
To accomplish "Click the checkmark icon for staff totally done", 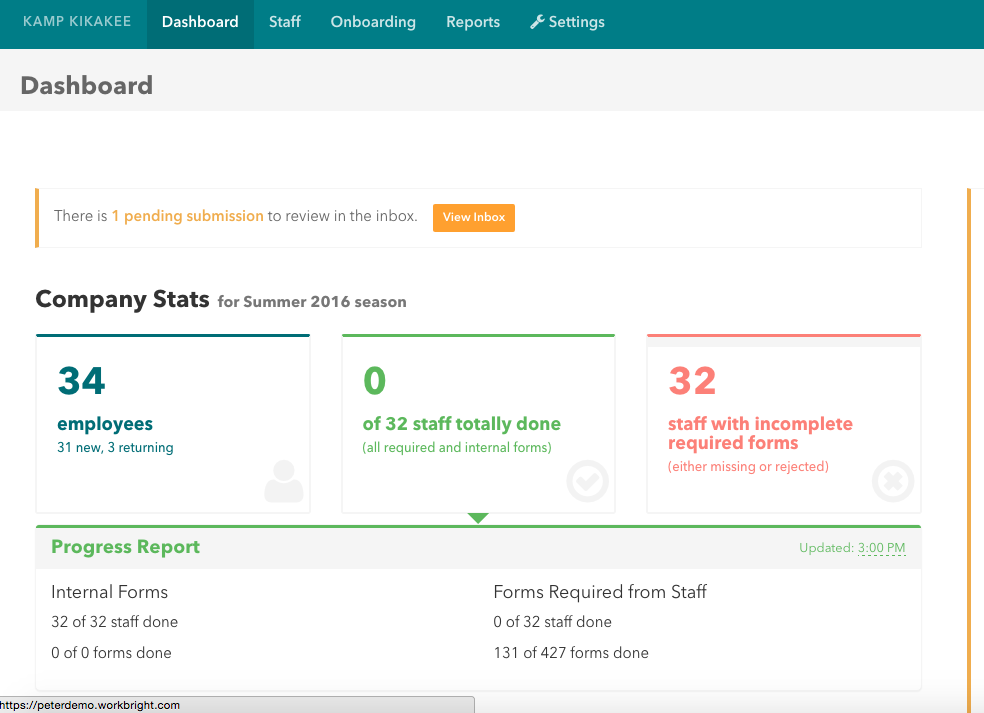I will (x=588, y=481).
